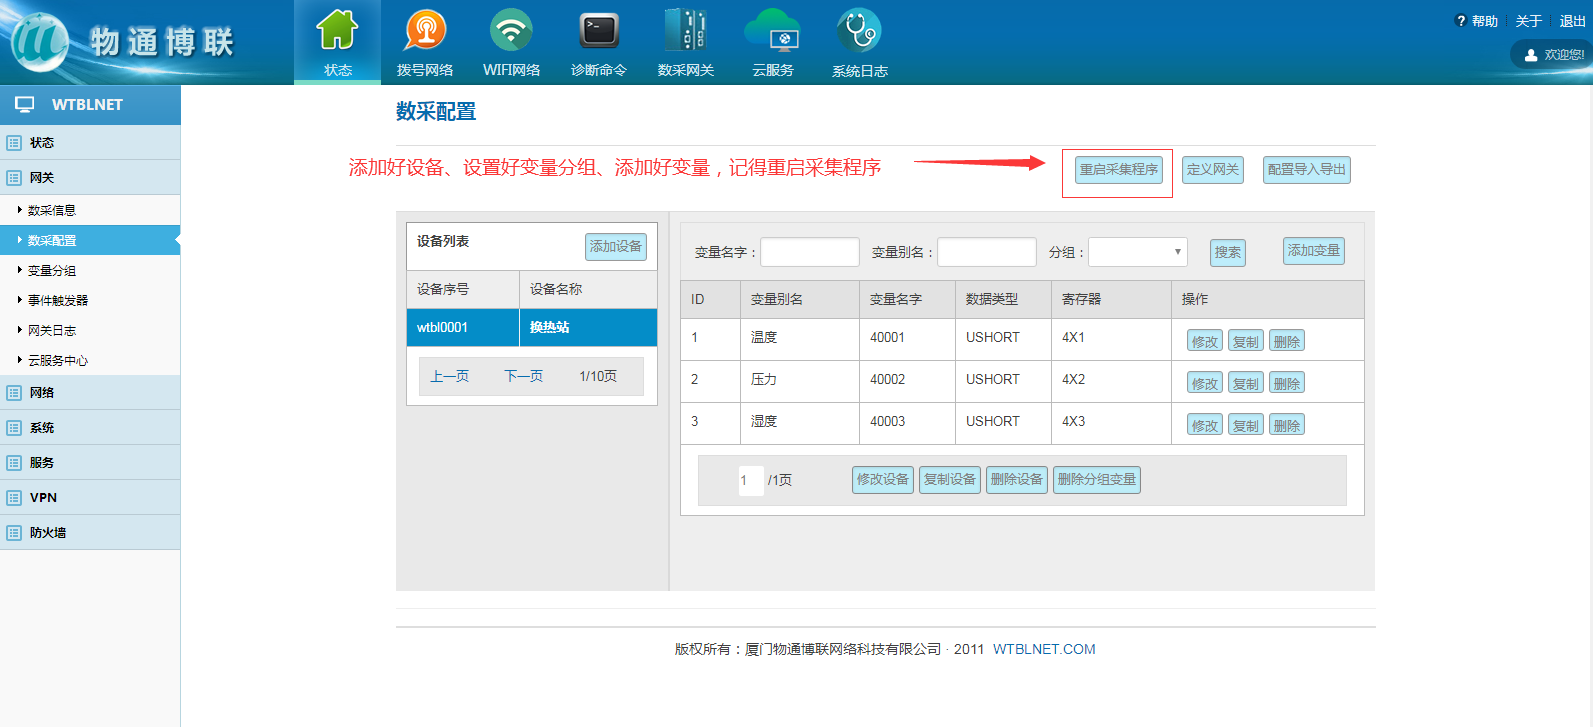
Task: Click the 重启采集程序 button
Action: (x=1119, y=170)
